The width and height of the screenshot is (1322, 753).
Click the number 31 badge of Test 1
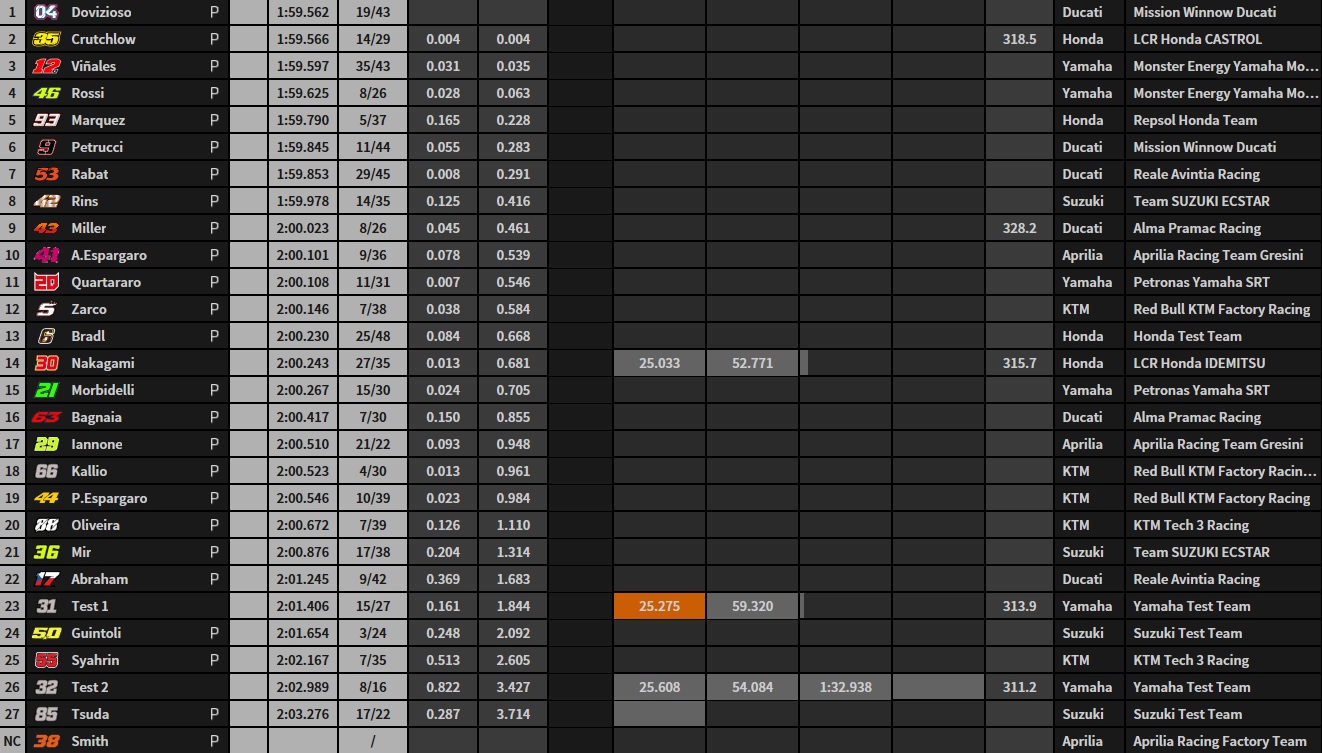(46, 606)
